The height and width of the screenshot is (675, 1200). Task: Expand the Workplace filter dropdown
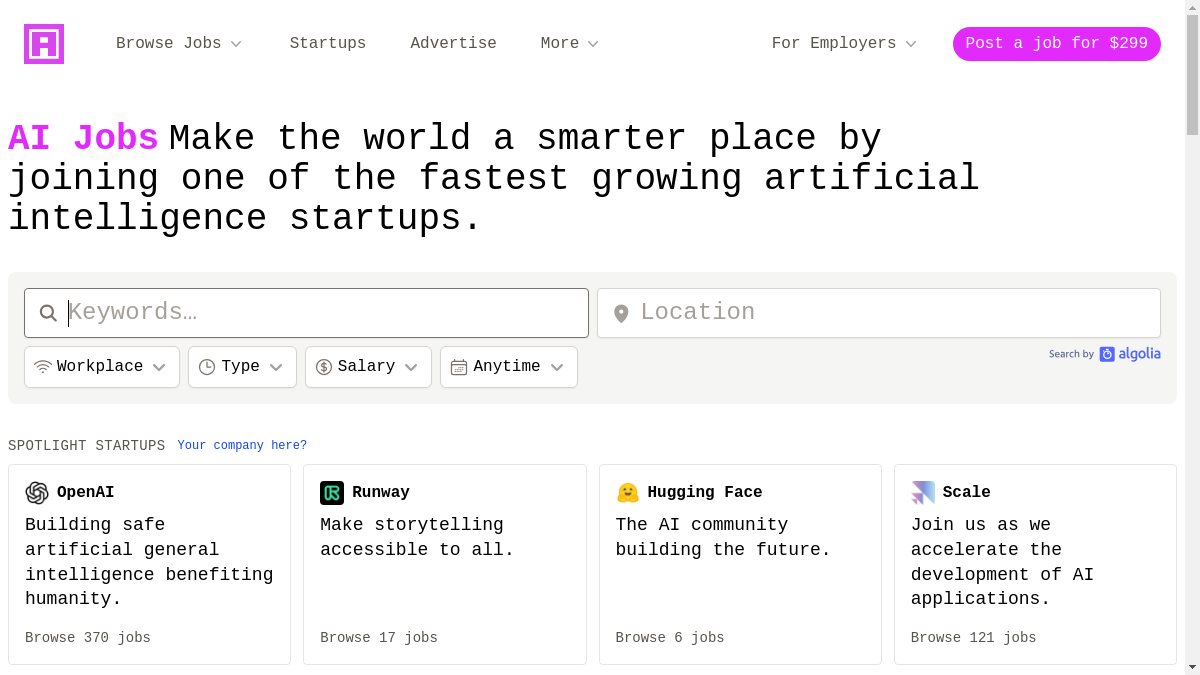102,367
